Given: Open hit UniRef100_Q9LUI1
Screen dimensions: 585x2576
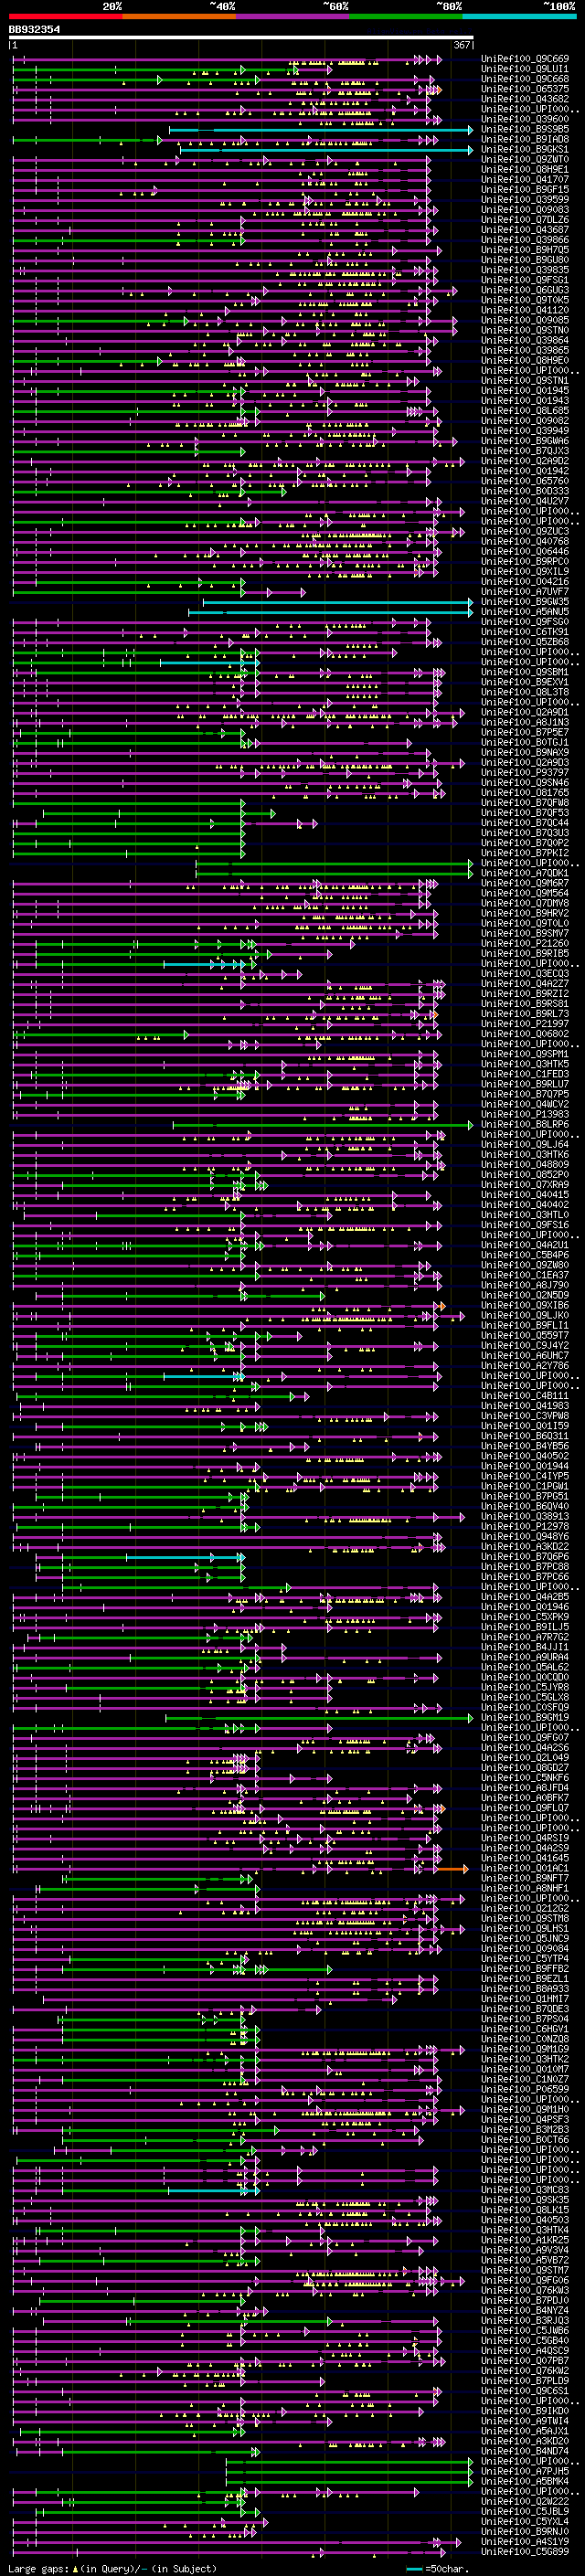Looking at the screenshot, I should point(525,69).
